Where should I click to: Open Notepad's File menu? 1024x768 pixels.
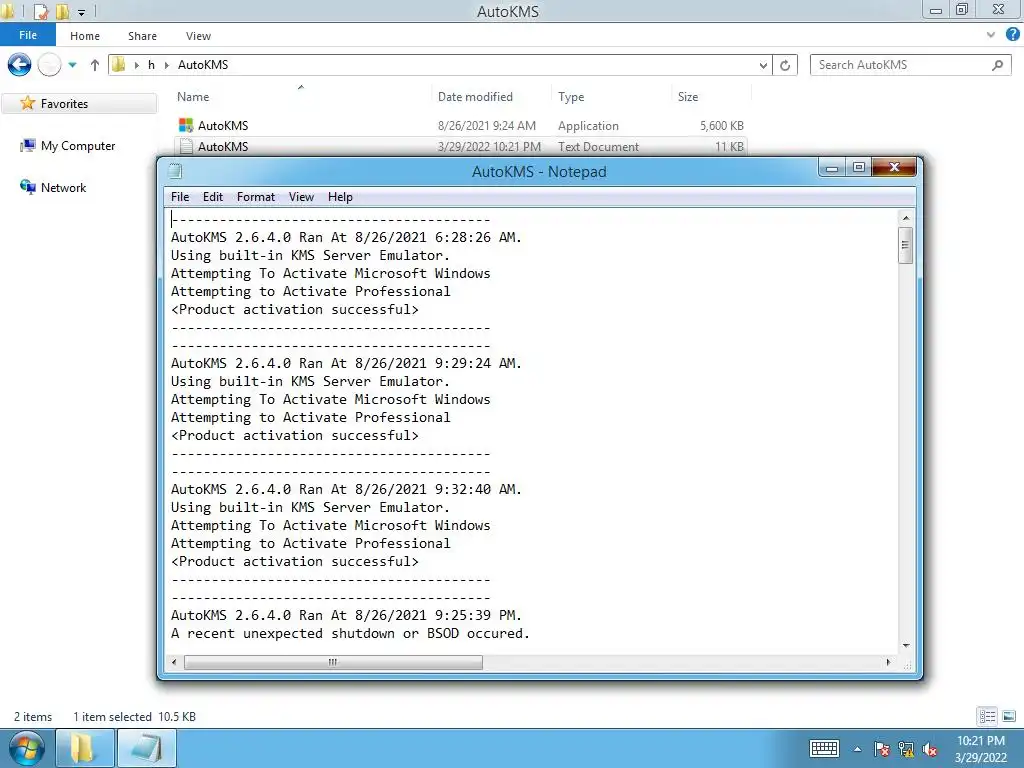[180, 197]
